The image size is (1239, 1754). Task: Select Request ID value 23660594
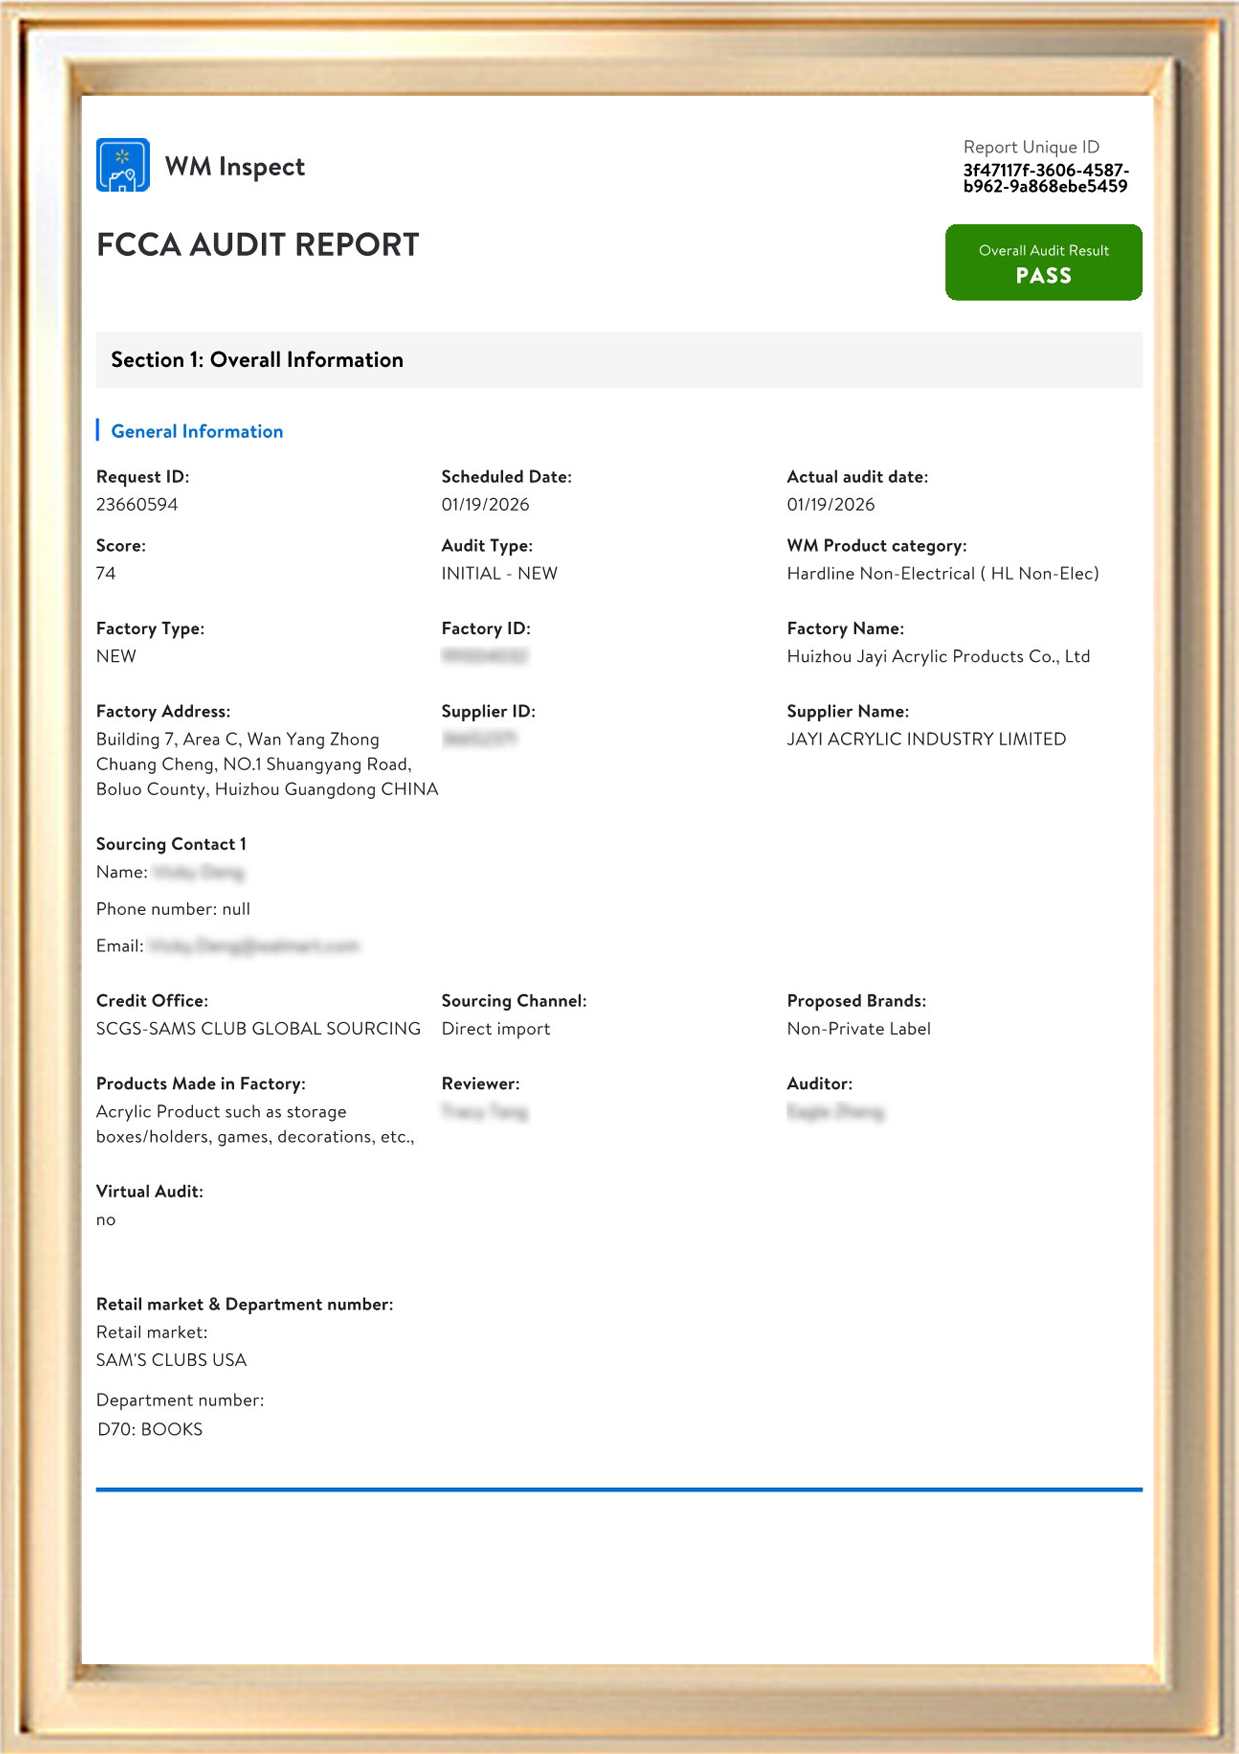coord(137,505)
